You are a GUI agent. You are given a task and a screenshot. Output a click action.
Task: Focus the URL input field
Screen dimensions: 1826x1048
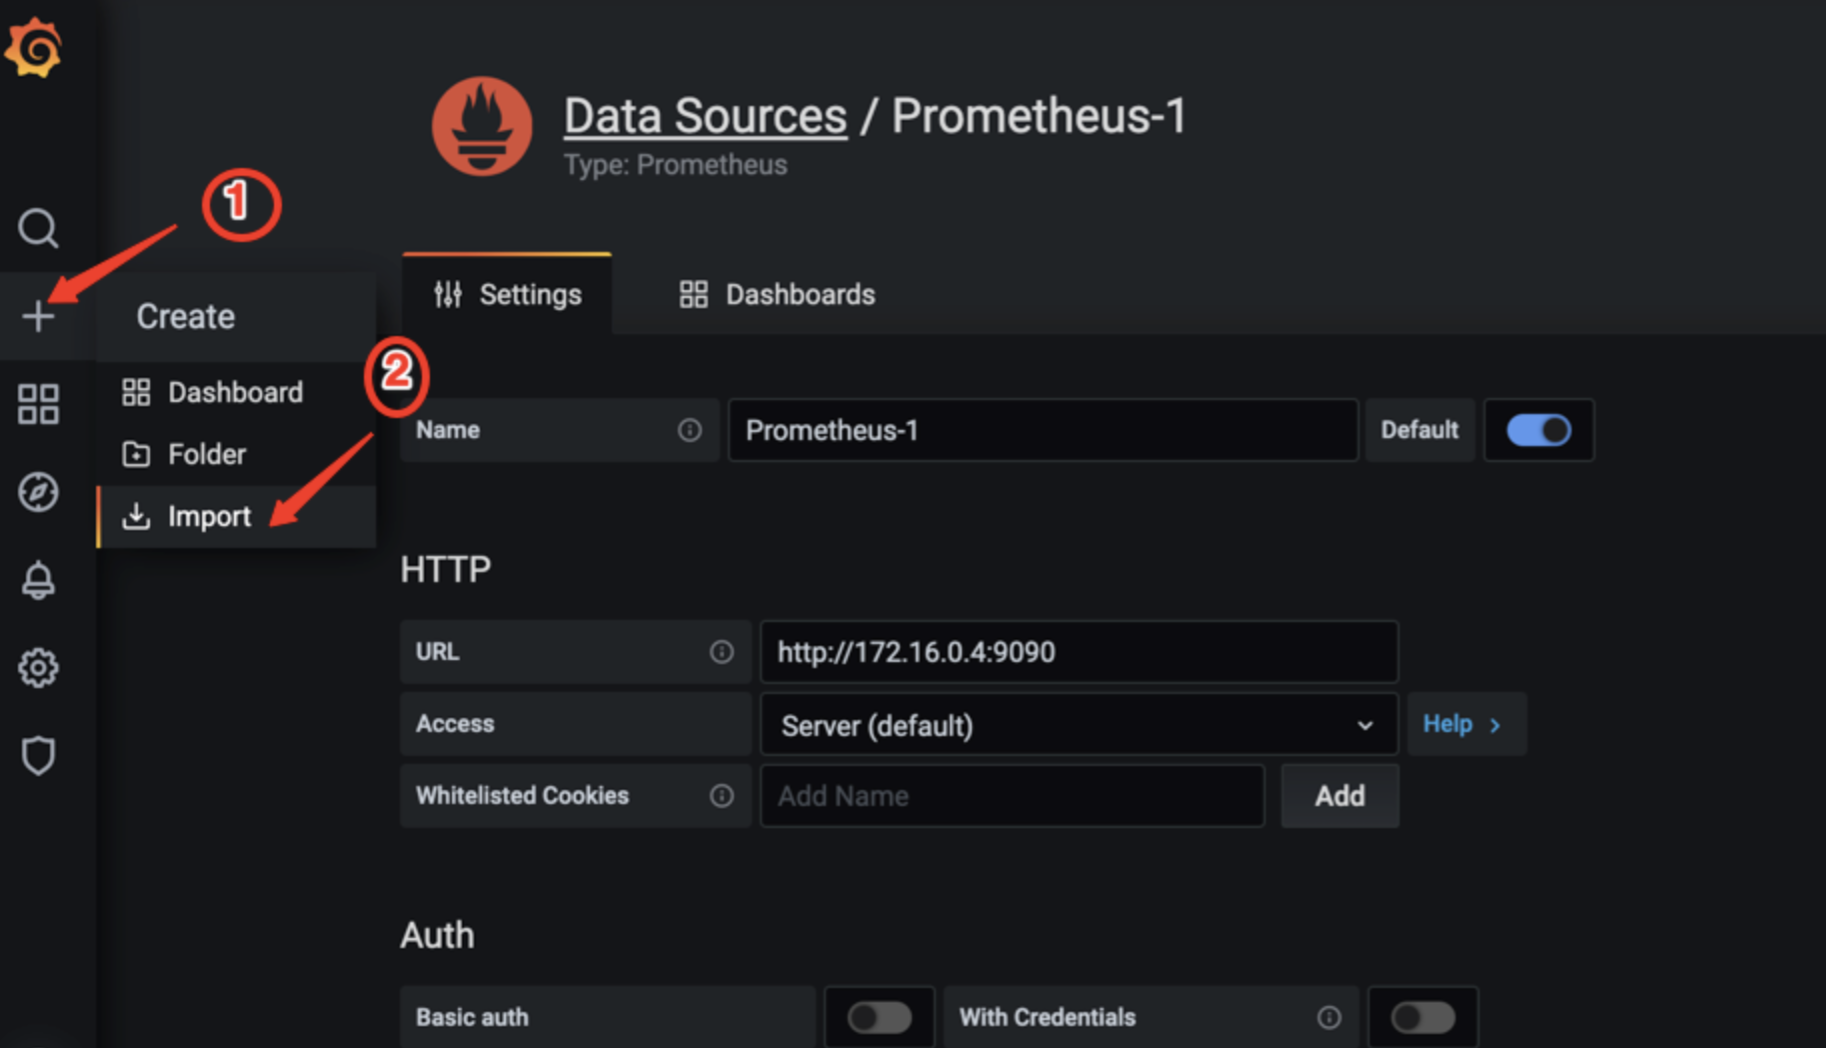pos(1079,652)
